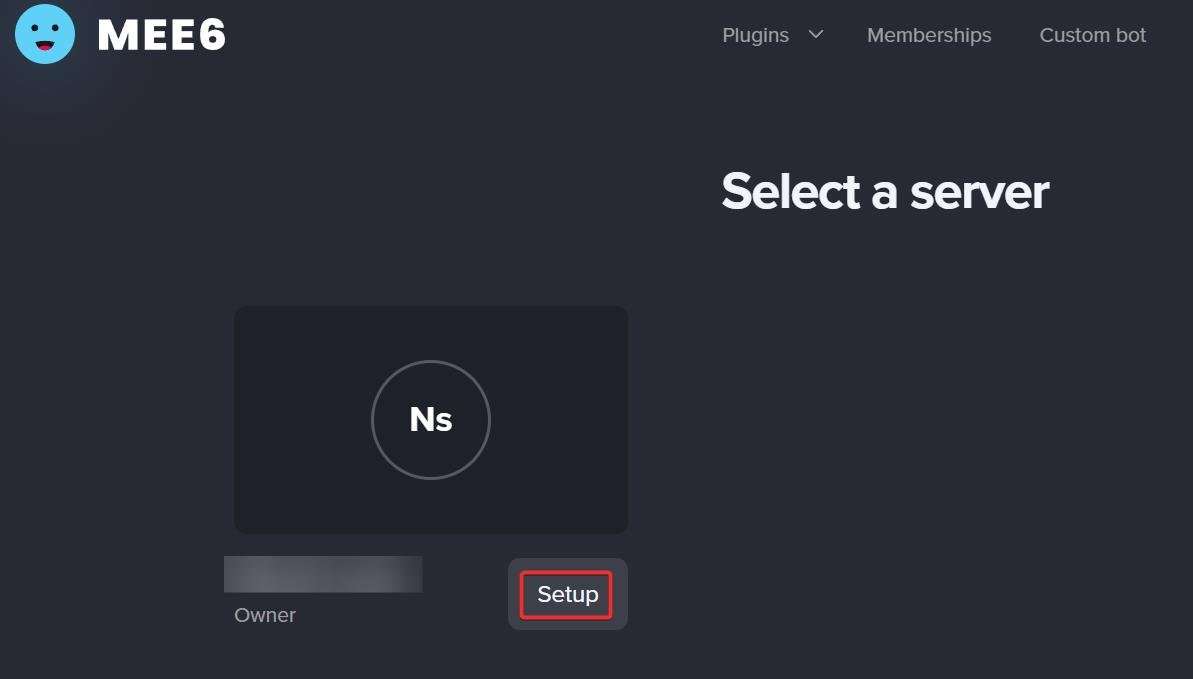Click the number 6 in the MEE6 title
The image size is (1193, 679).
pos(212,35)
